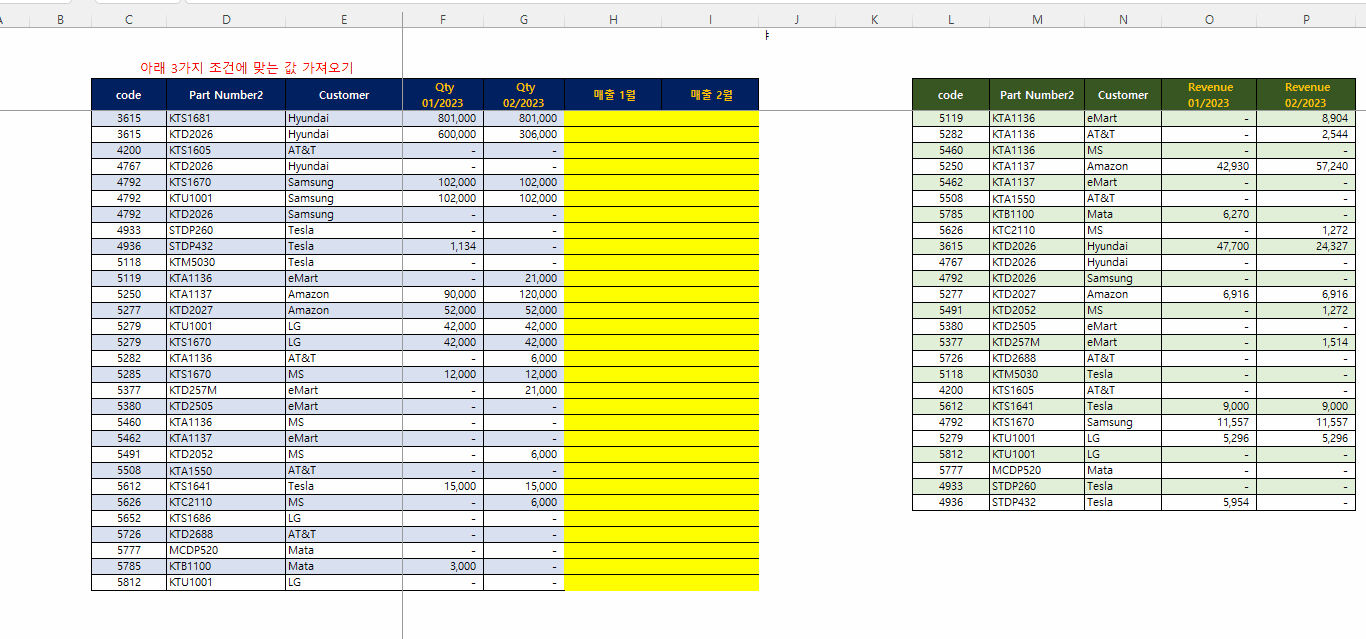Select column K header
This screenshot has height=639, width=1366.
pyautogui.click(x=874, y=19)
